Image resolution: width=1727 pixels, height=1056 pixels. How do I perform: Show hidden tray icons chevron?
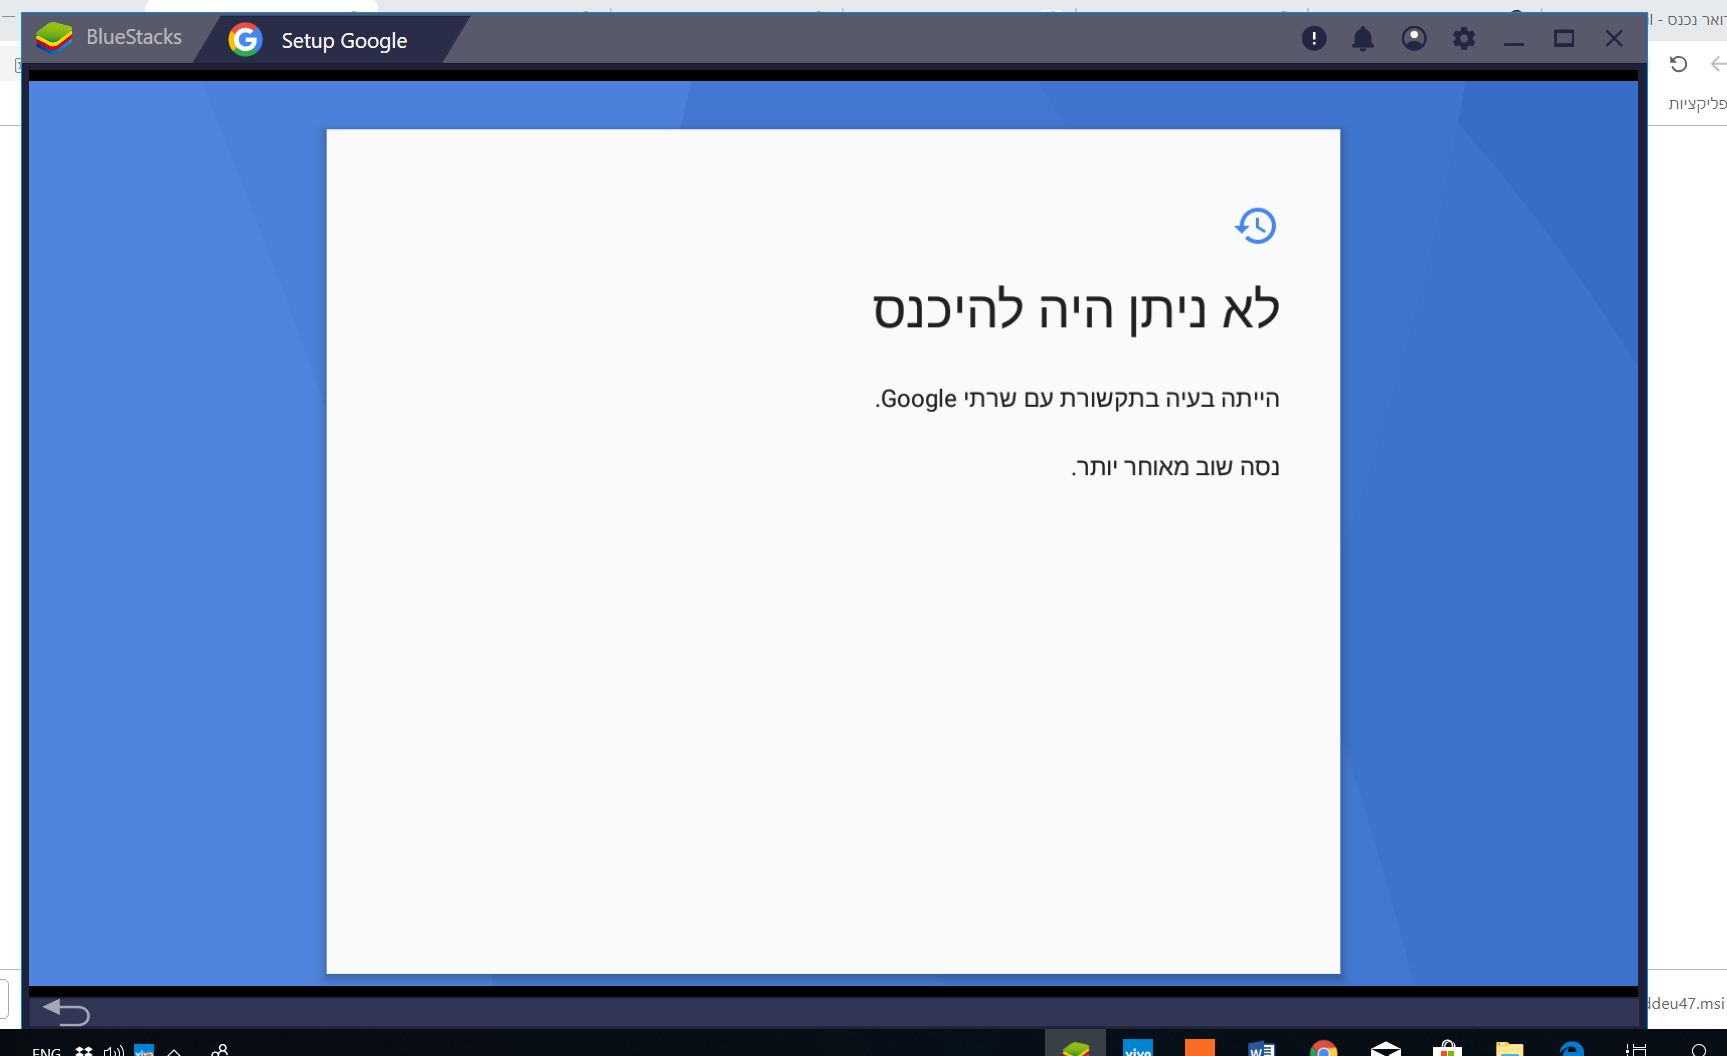coord(174,1050)
